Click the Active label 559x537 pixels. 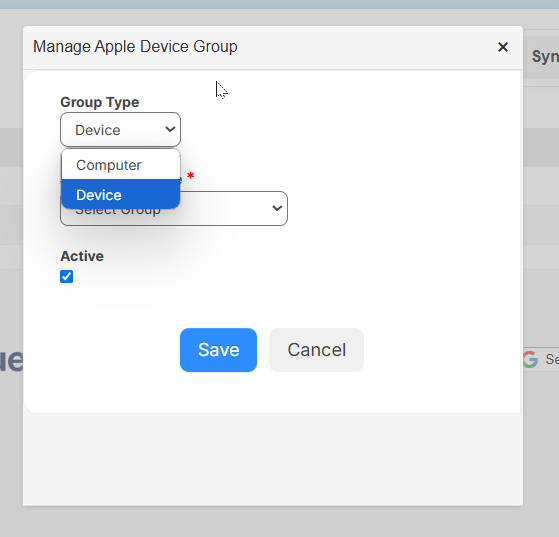(x=82, y=256)
